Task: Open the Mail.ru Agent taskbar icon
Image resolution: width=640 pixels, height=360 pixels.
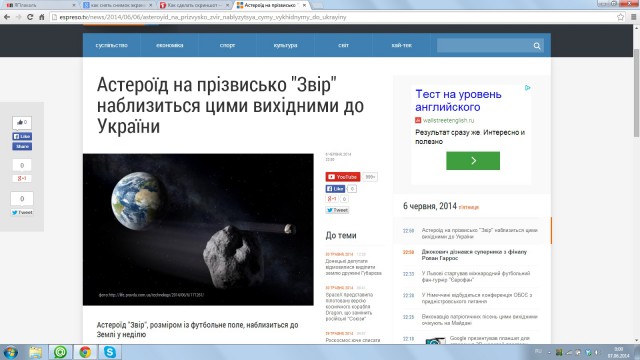Action: point(60,352)
